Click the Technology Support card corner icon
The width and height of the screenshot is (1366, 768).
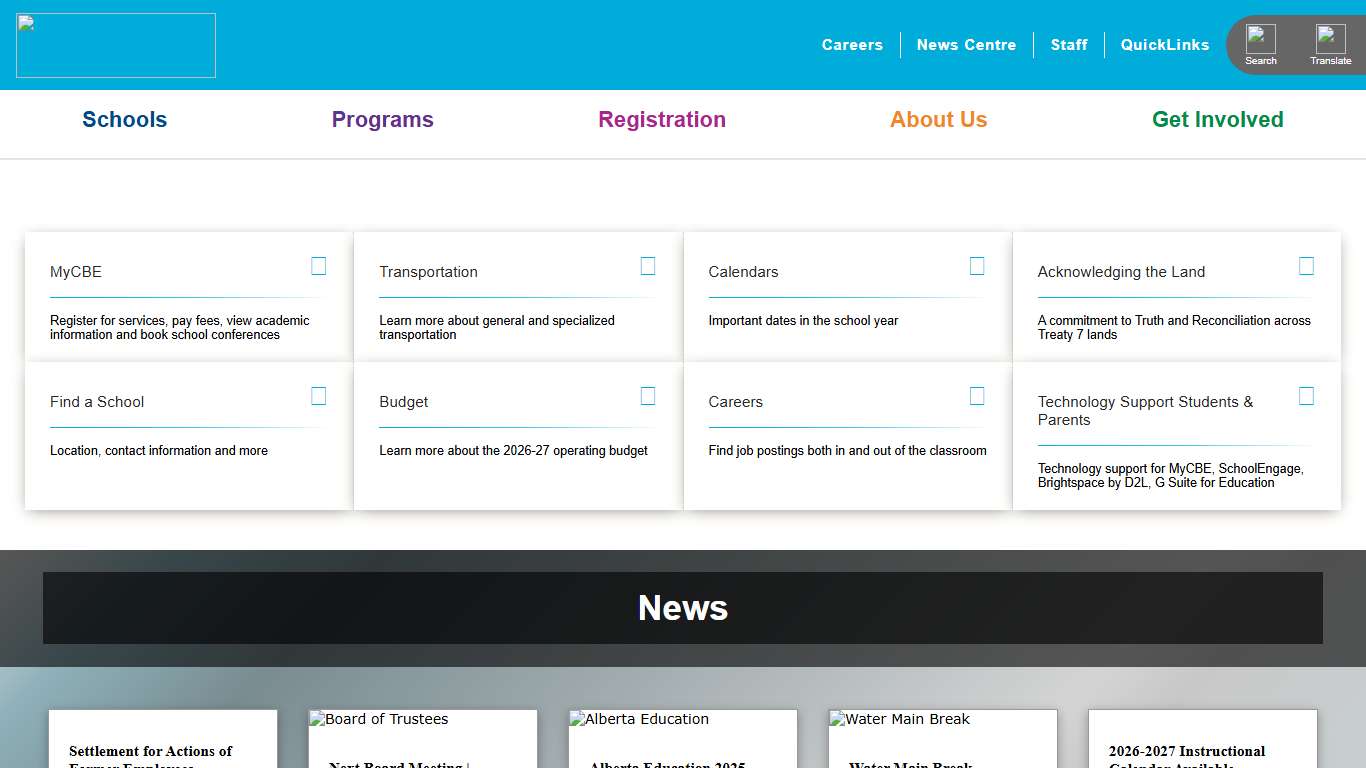pyautogui.click(x=1306, y=395)
